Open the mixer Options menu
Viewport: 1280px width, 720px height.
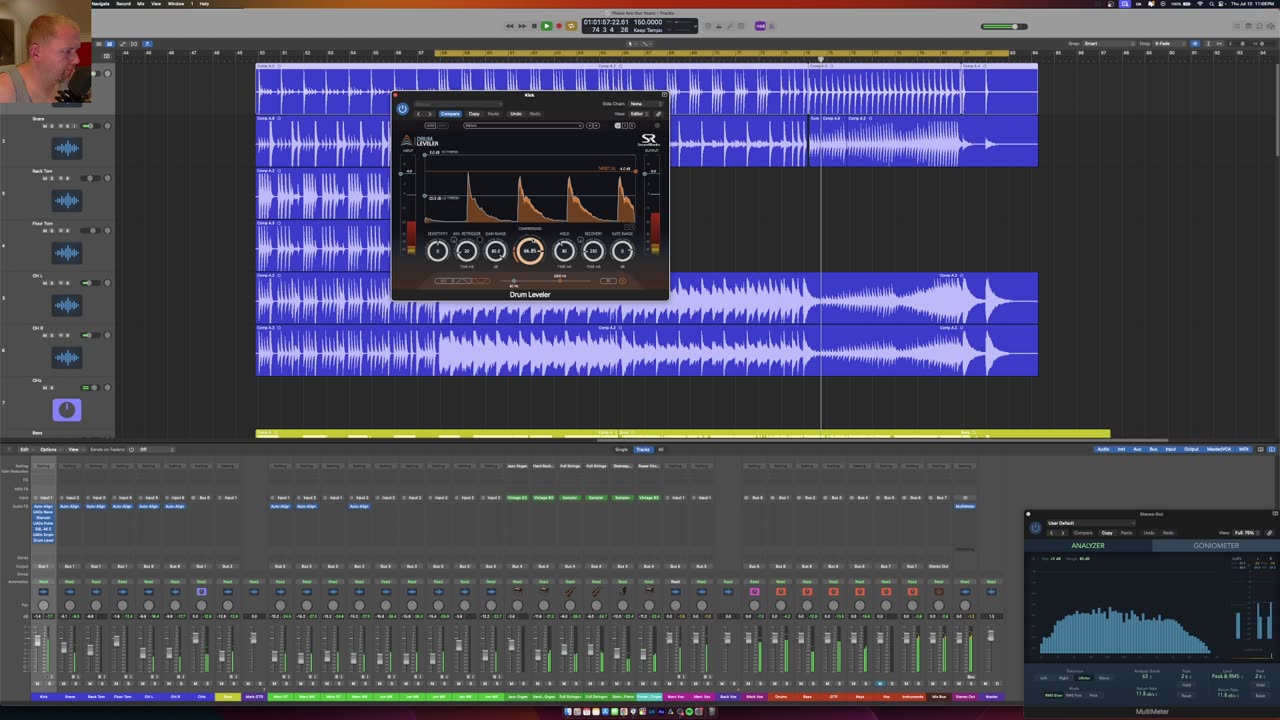click(x=48, y=449)
